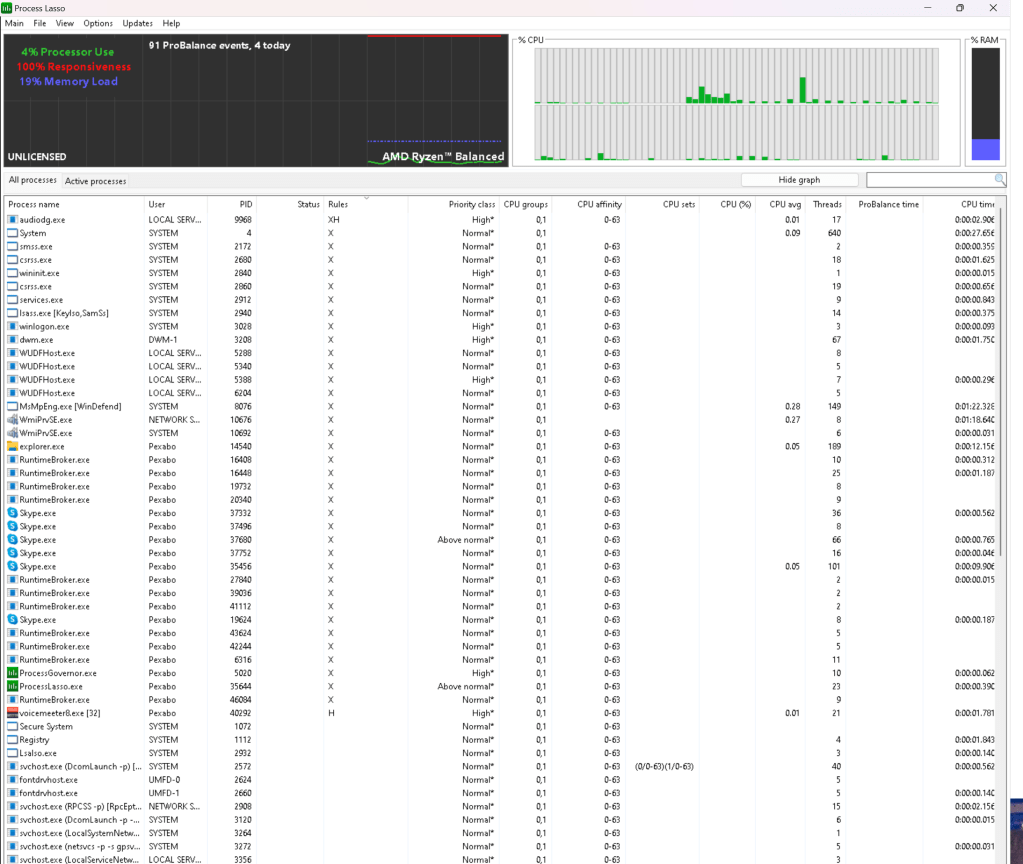Click the services.exe process icon
The height and width of the screenshot is (864, 1023).
click(12, 300)
